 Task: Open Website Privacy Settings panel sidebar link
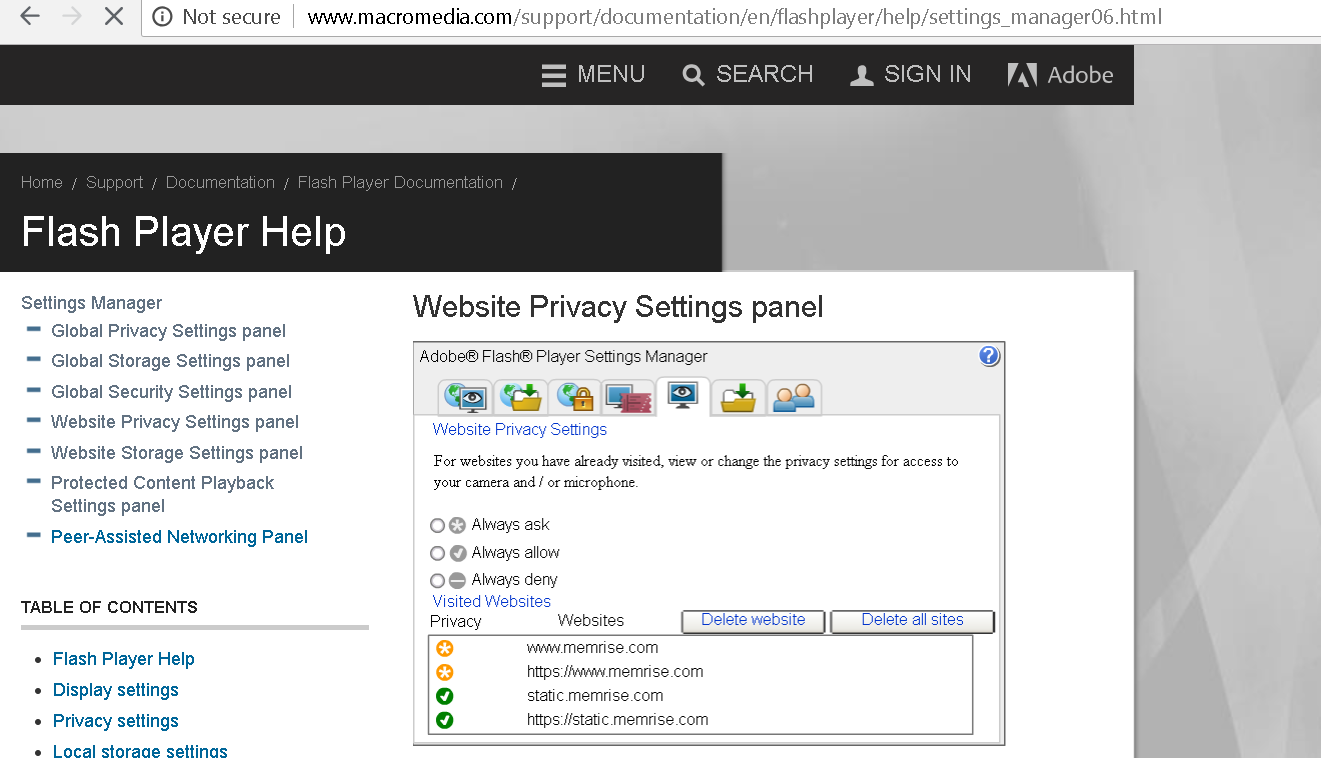tap(175, 422)
